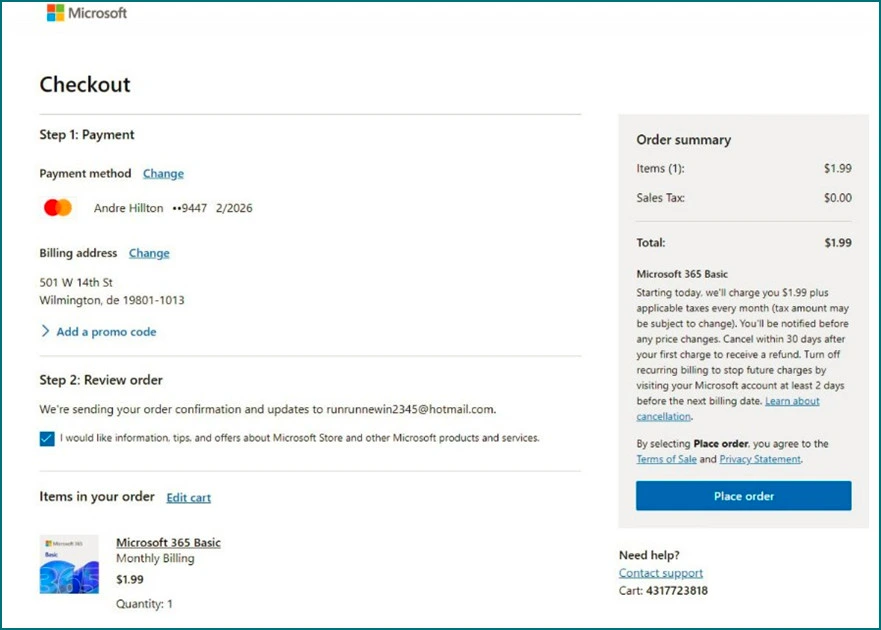Expand the Add a promo code section

coord(99,332)
